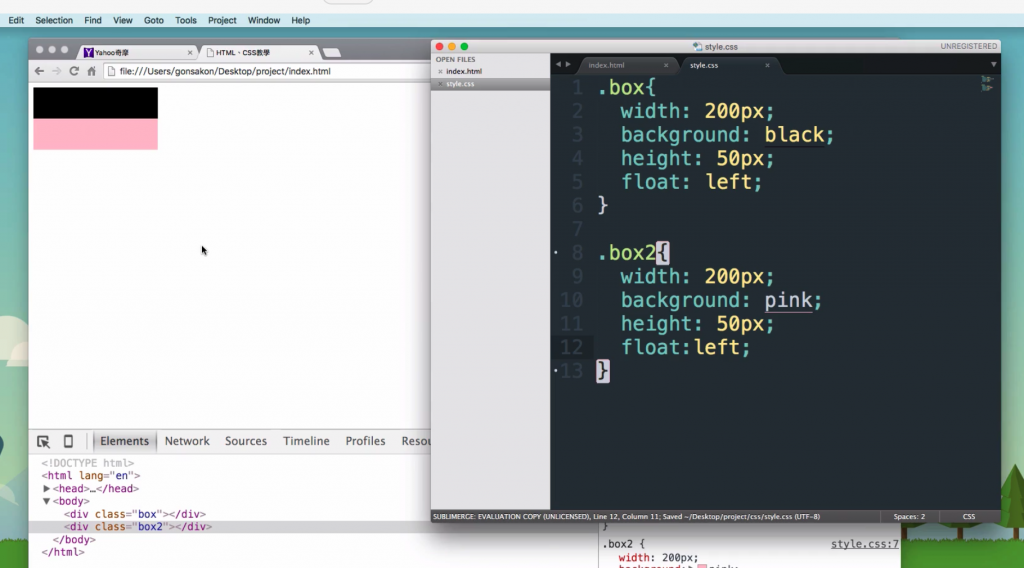Place cursor on line 1 .box selector
Image resolution: width=1024 pixels, height=568 pixels.
(620, 87)
